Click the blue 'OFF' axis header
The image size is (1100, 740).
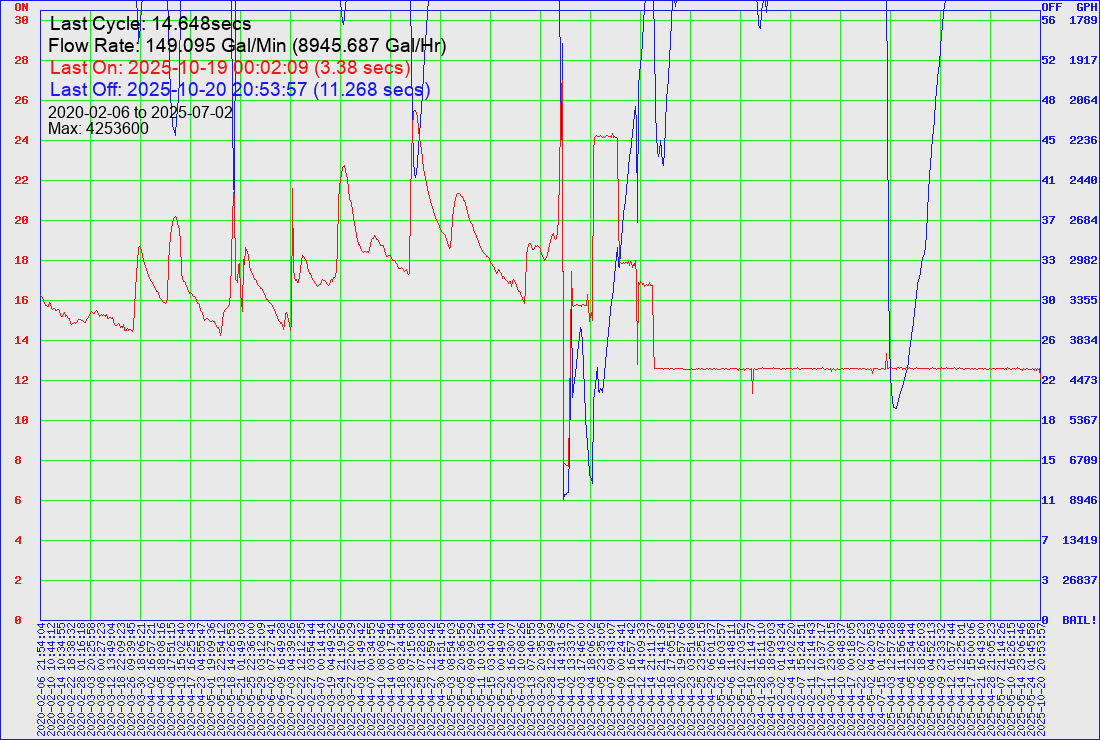[1051, 6]
